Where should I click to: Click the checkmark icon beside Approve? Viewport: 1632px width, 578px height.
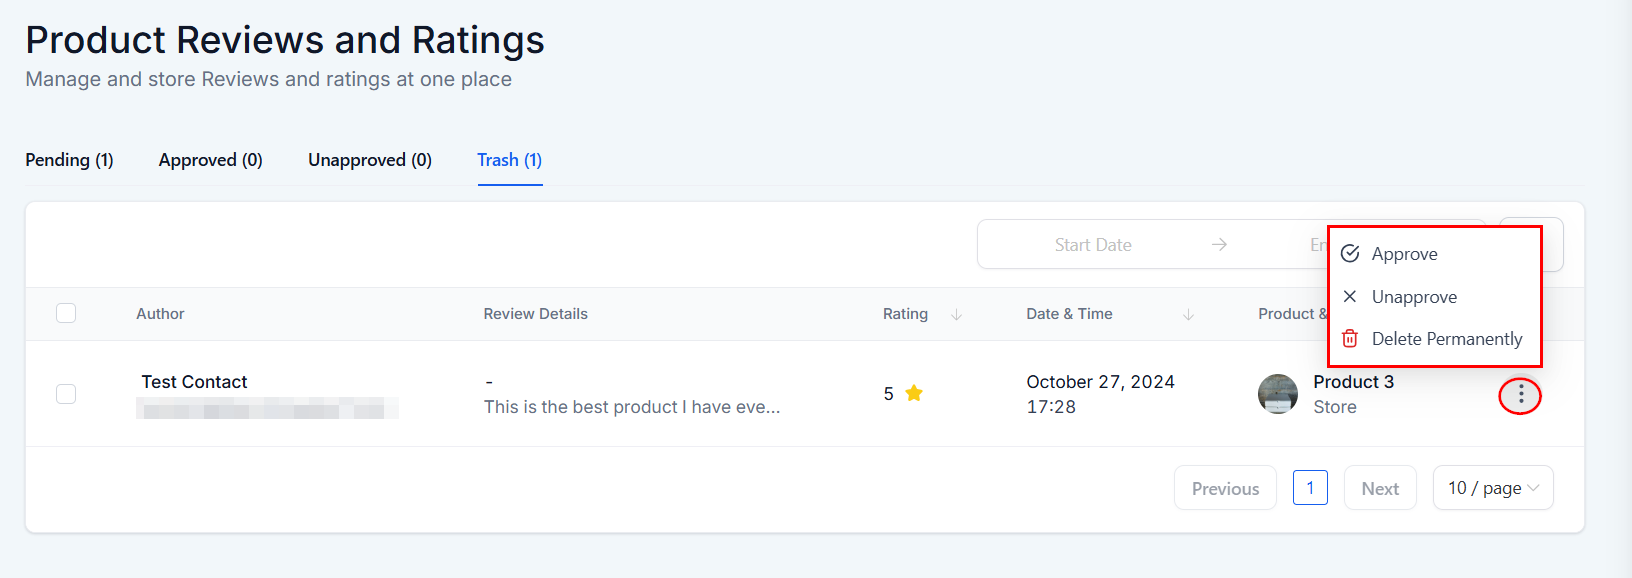coord(1350,253)
